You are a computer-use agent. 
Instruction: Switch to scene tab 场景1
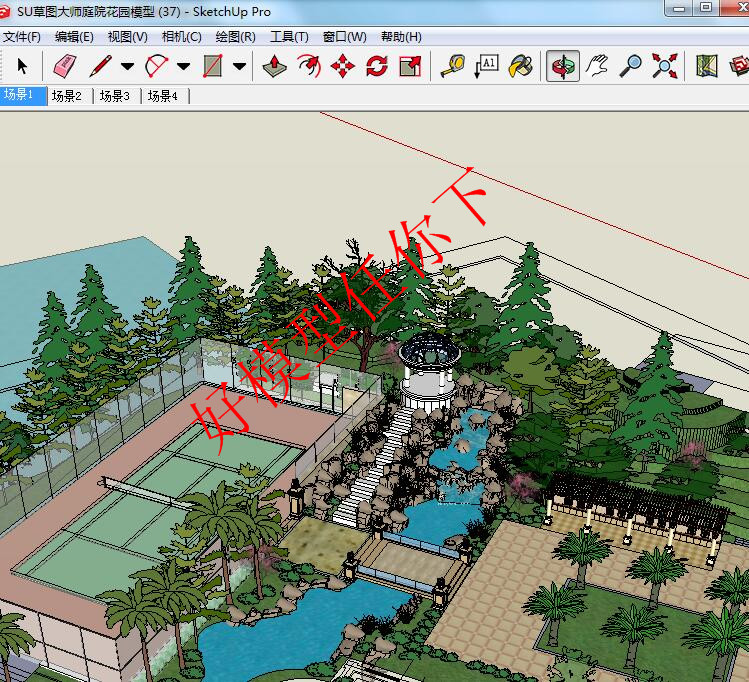(x=22, y=95)
